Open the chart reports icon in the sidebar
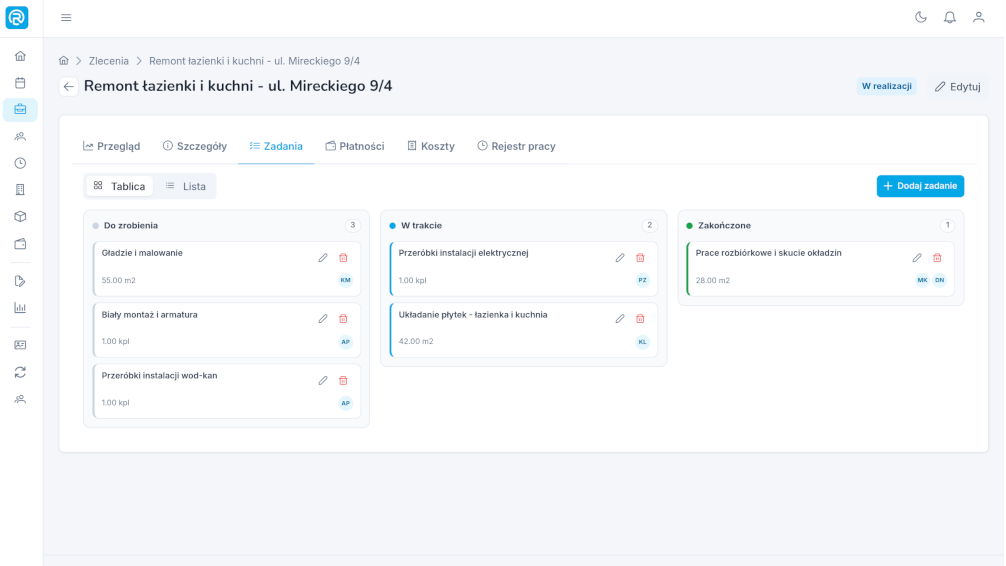Viewport: 1006px width, 566px height. (x=21, y=308)
